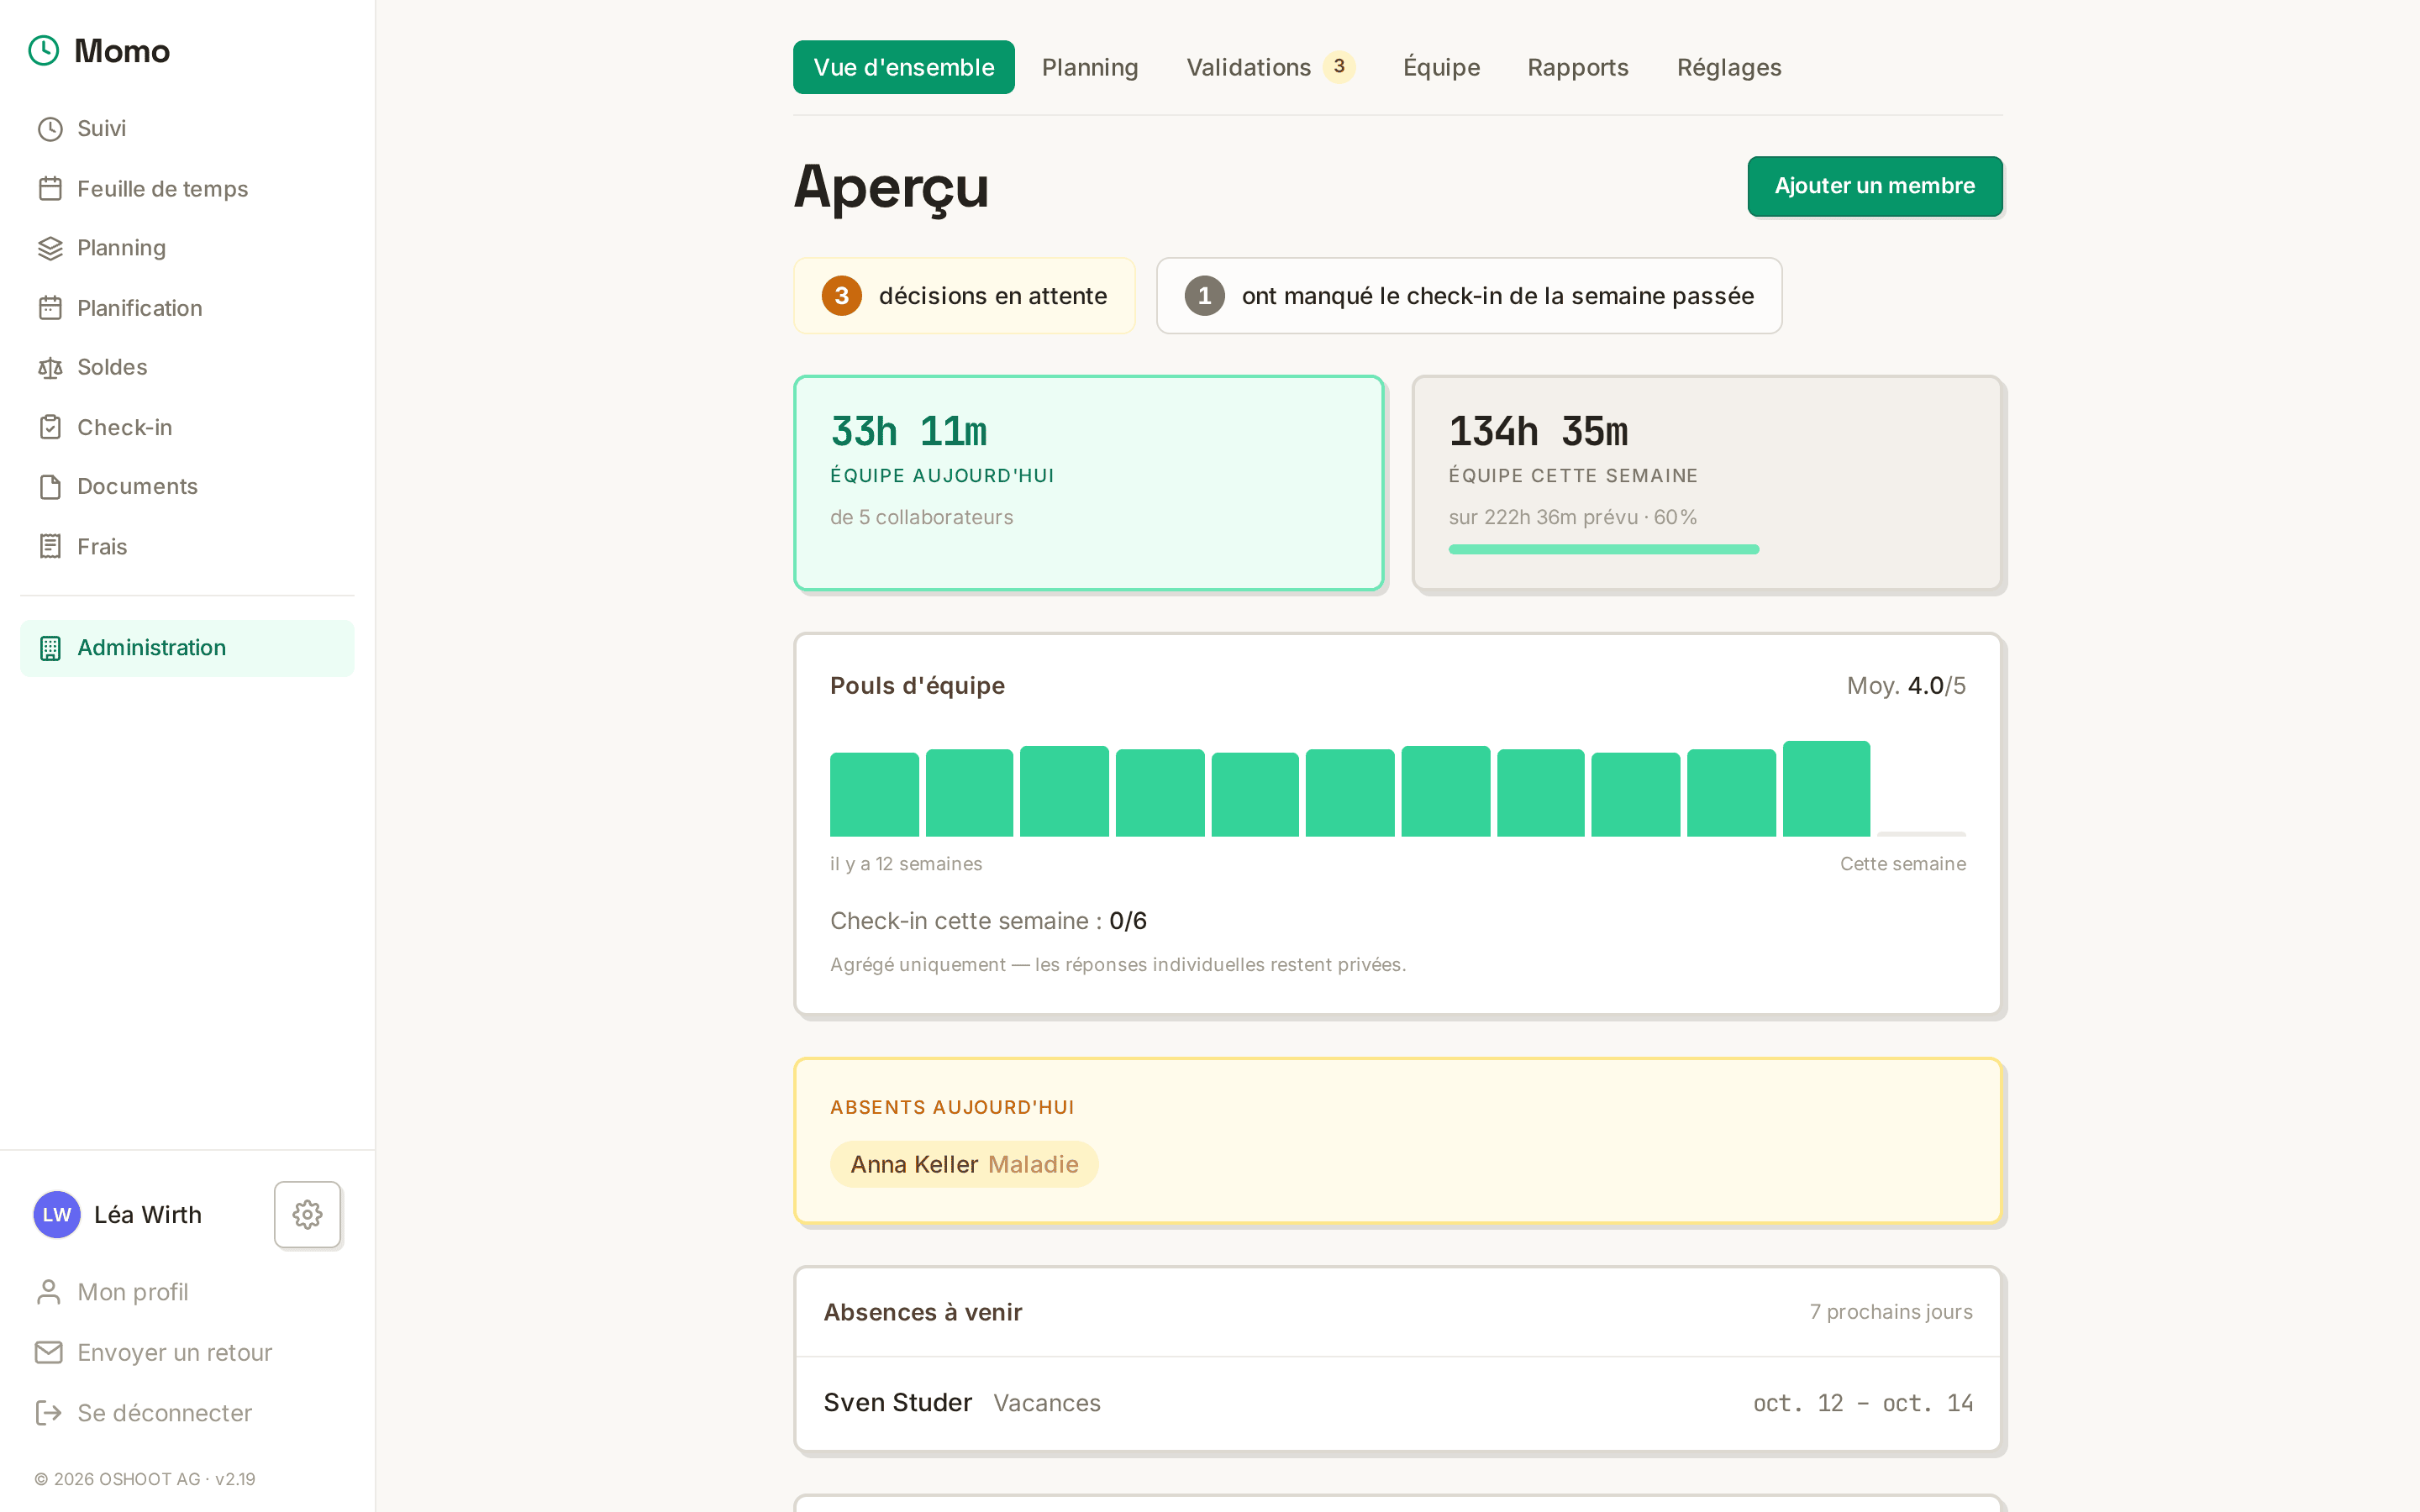Click the Planning layers icon in sidebar
The image size is (2420, 1512).
50,248
